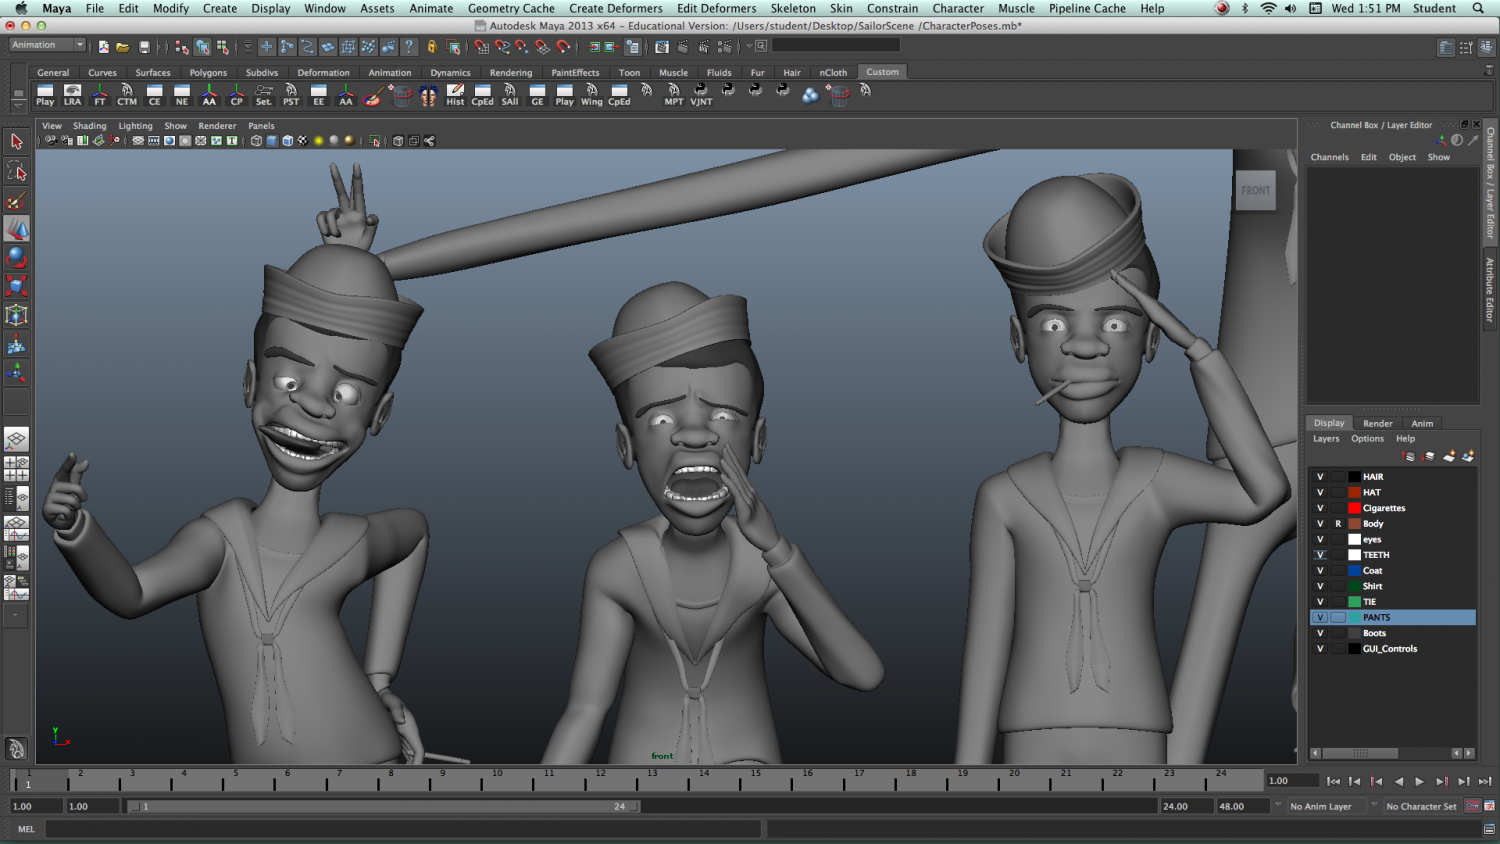Toggle visibility V of Cigarettes layer

(1320, 508)
